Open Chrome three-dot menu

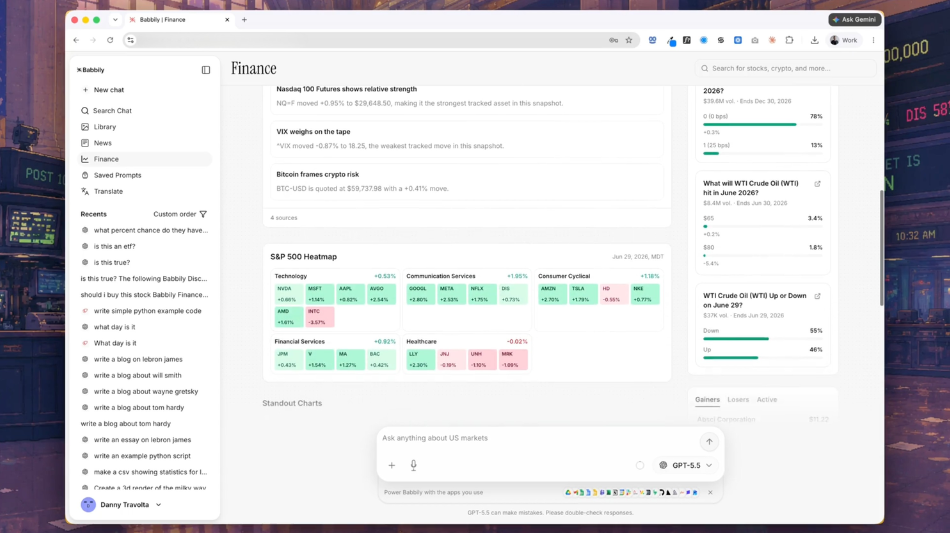pos(873,40)
